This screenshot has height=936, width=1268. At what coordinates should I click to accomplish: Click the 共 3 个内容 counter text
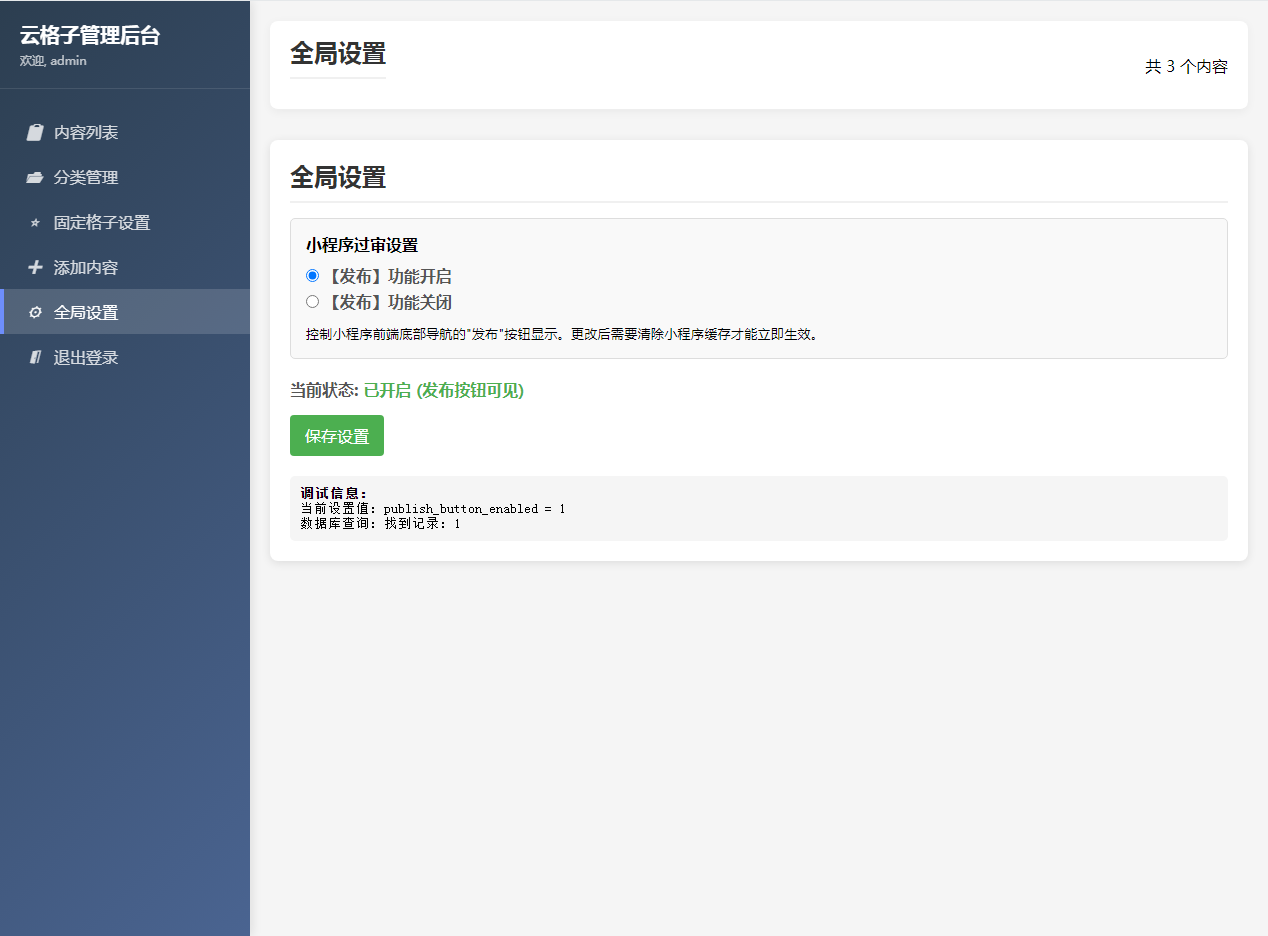pyautogui.click(x=1185, y=67)
